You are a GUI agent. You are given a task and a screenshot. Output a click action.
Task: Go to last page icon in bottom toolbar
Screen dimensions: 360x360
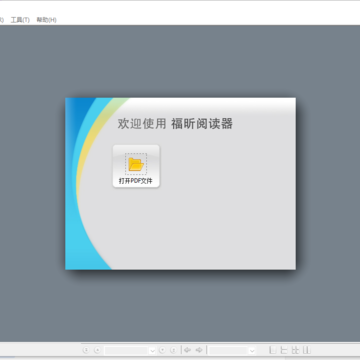pos(173,350)
